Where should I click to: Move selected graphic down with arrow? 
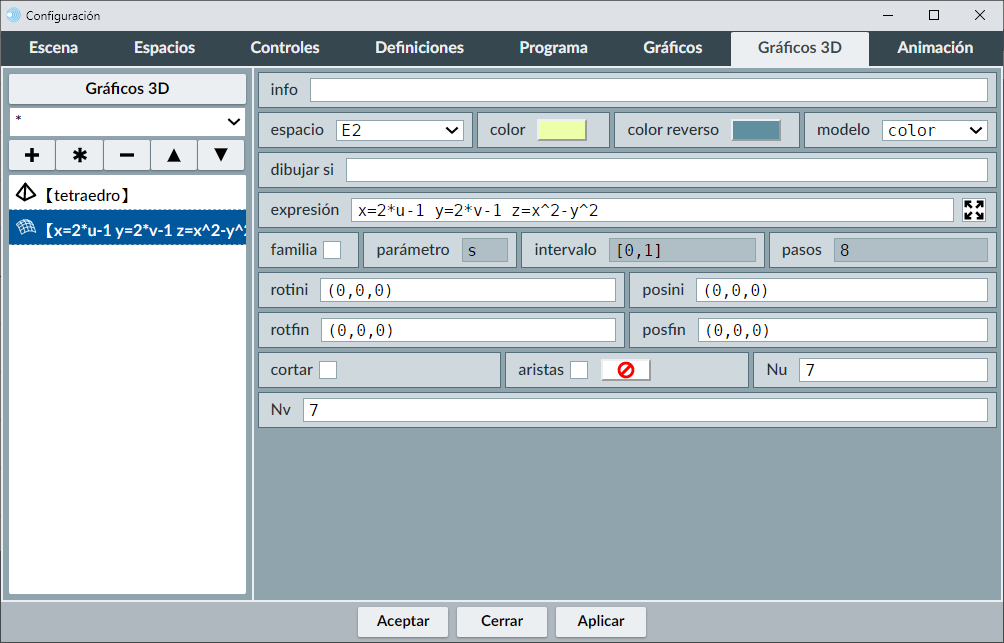click(x=221, y=155)
